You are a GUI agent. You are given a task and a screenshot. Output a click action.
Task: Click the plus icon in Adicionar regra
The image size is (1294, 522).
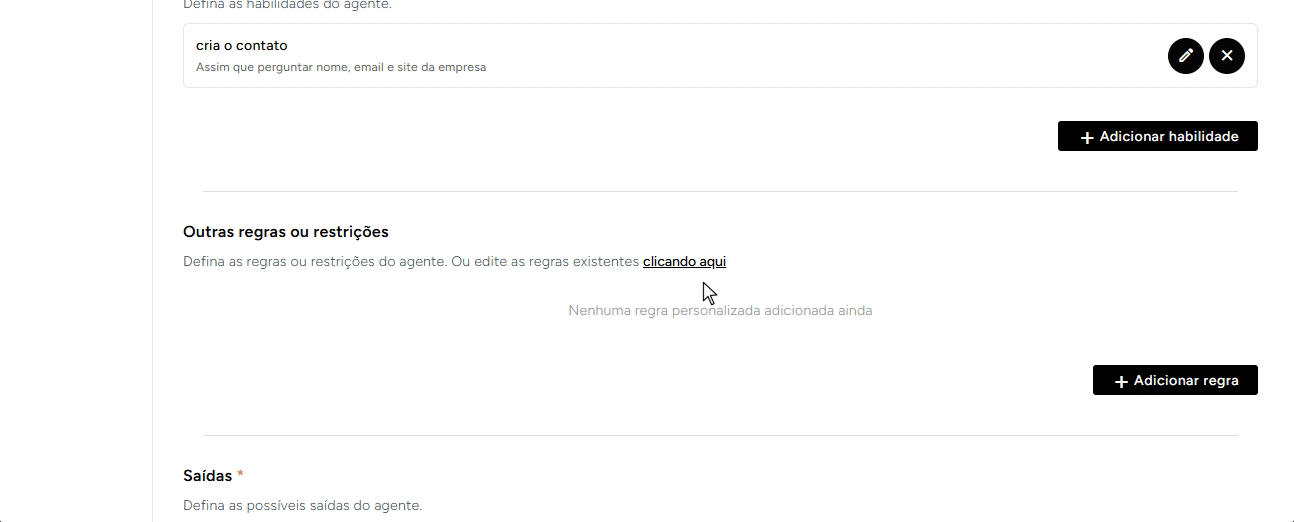coord(1121,381)
